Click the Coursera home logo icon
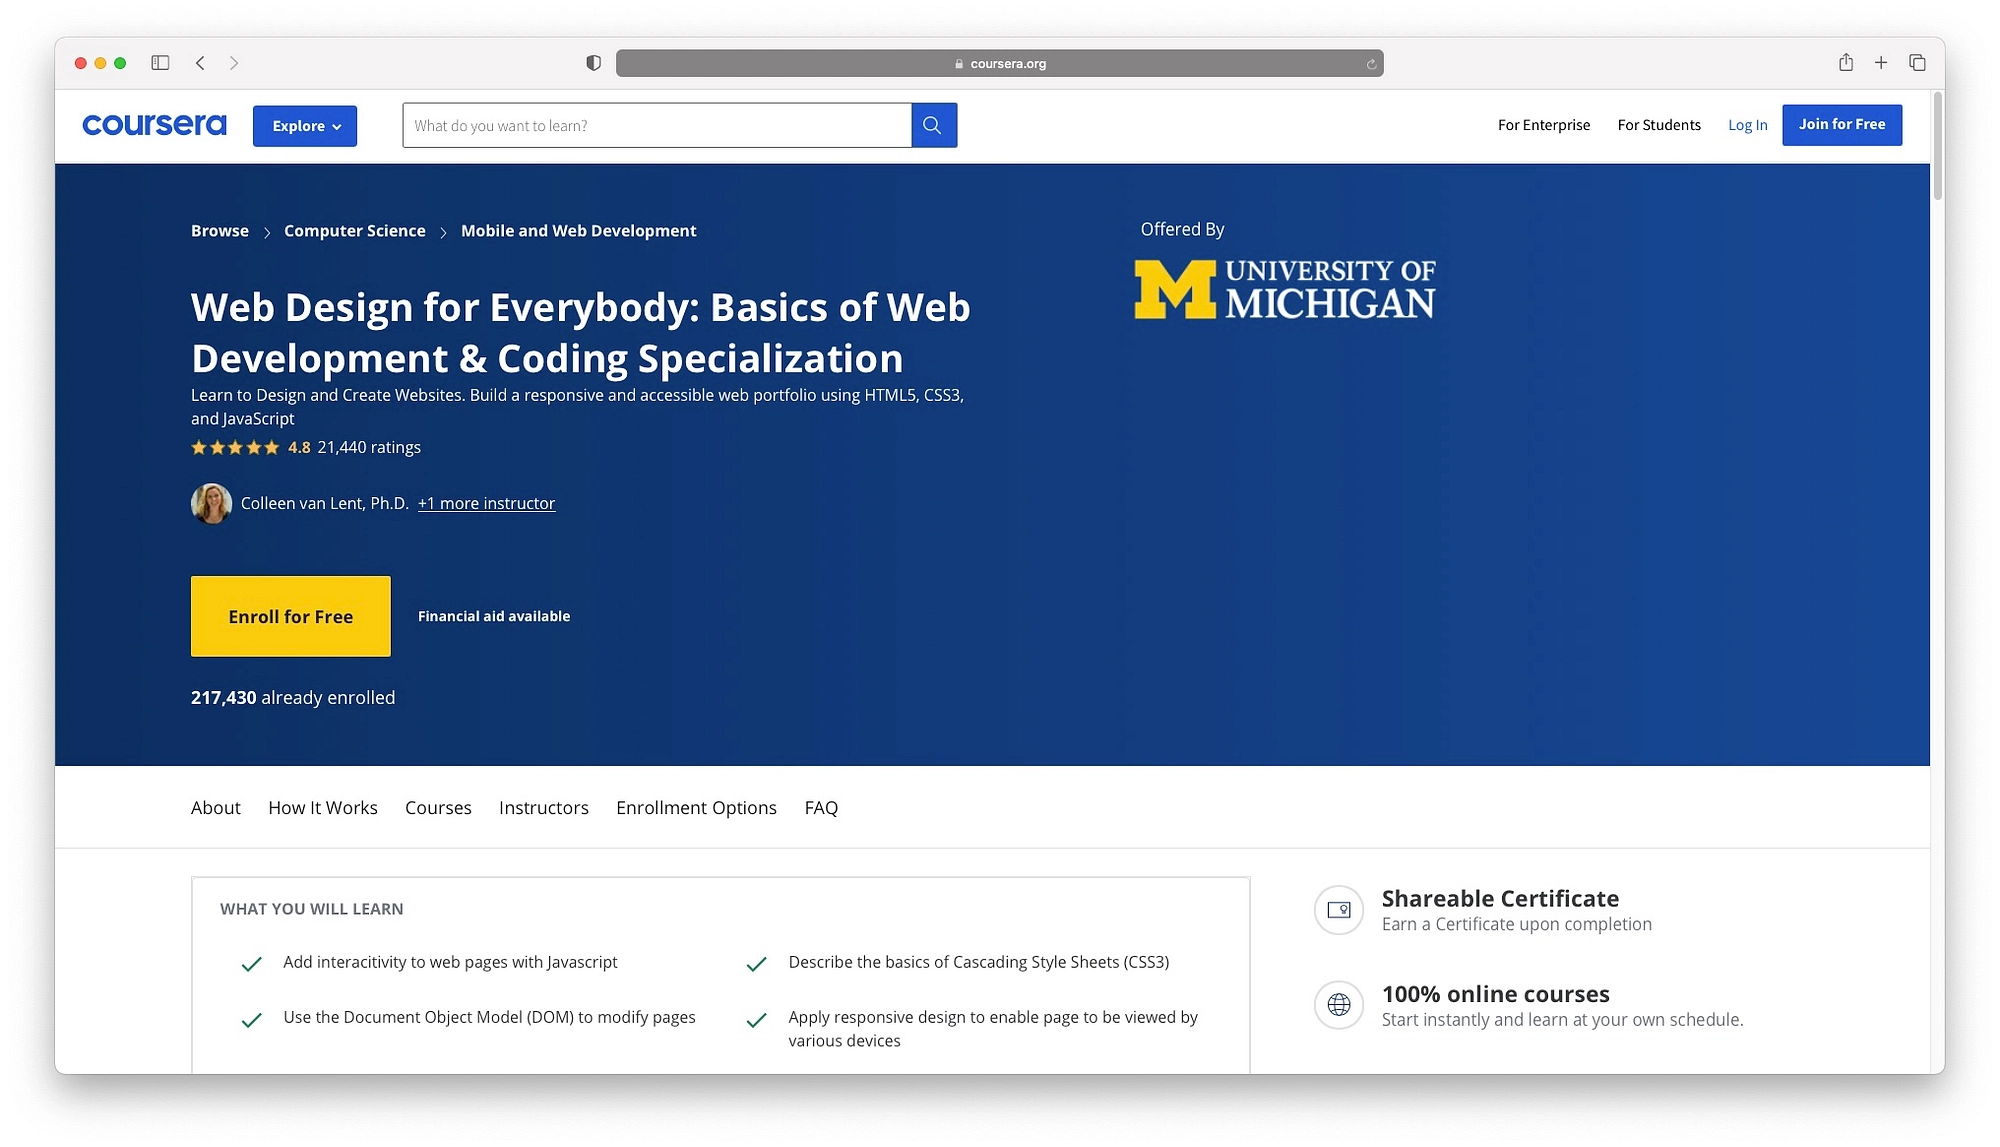 pyautogui.click(x=154, y=125)
